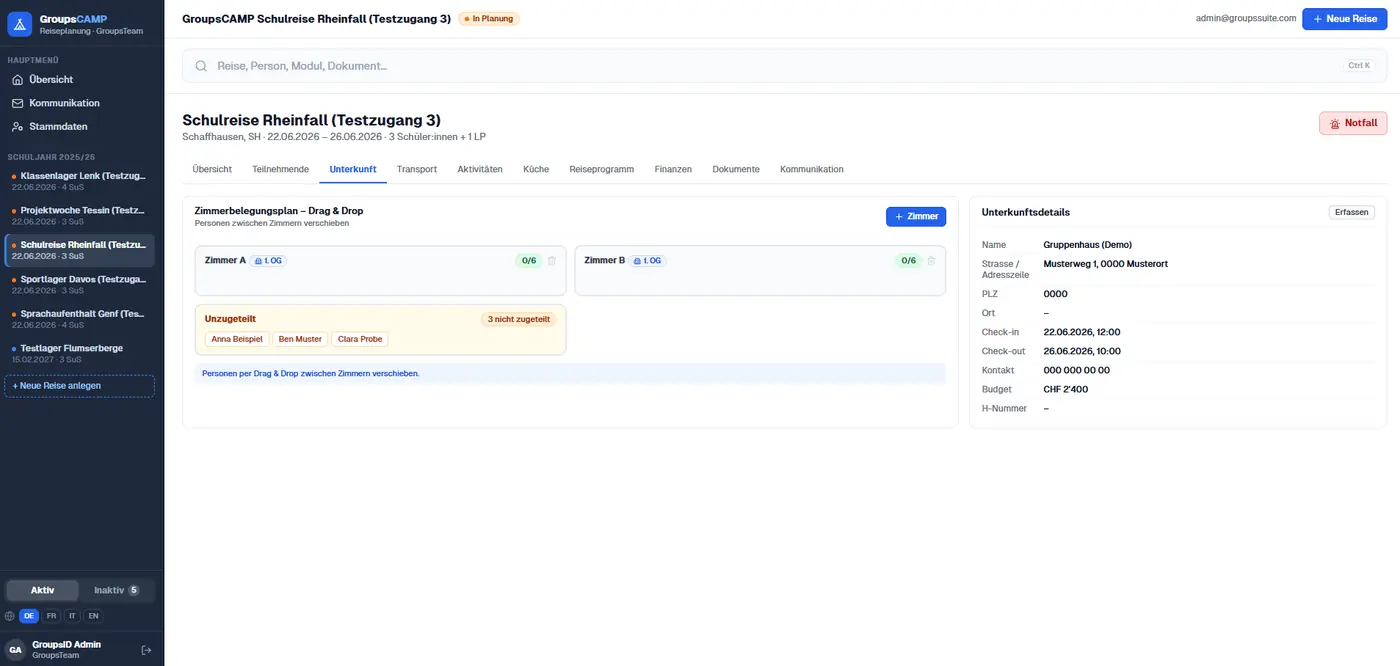This screenshot has height=666, width=1400.
Task: Click the Notfall emergency button
Action: (1353, 123)
